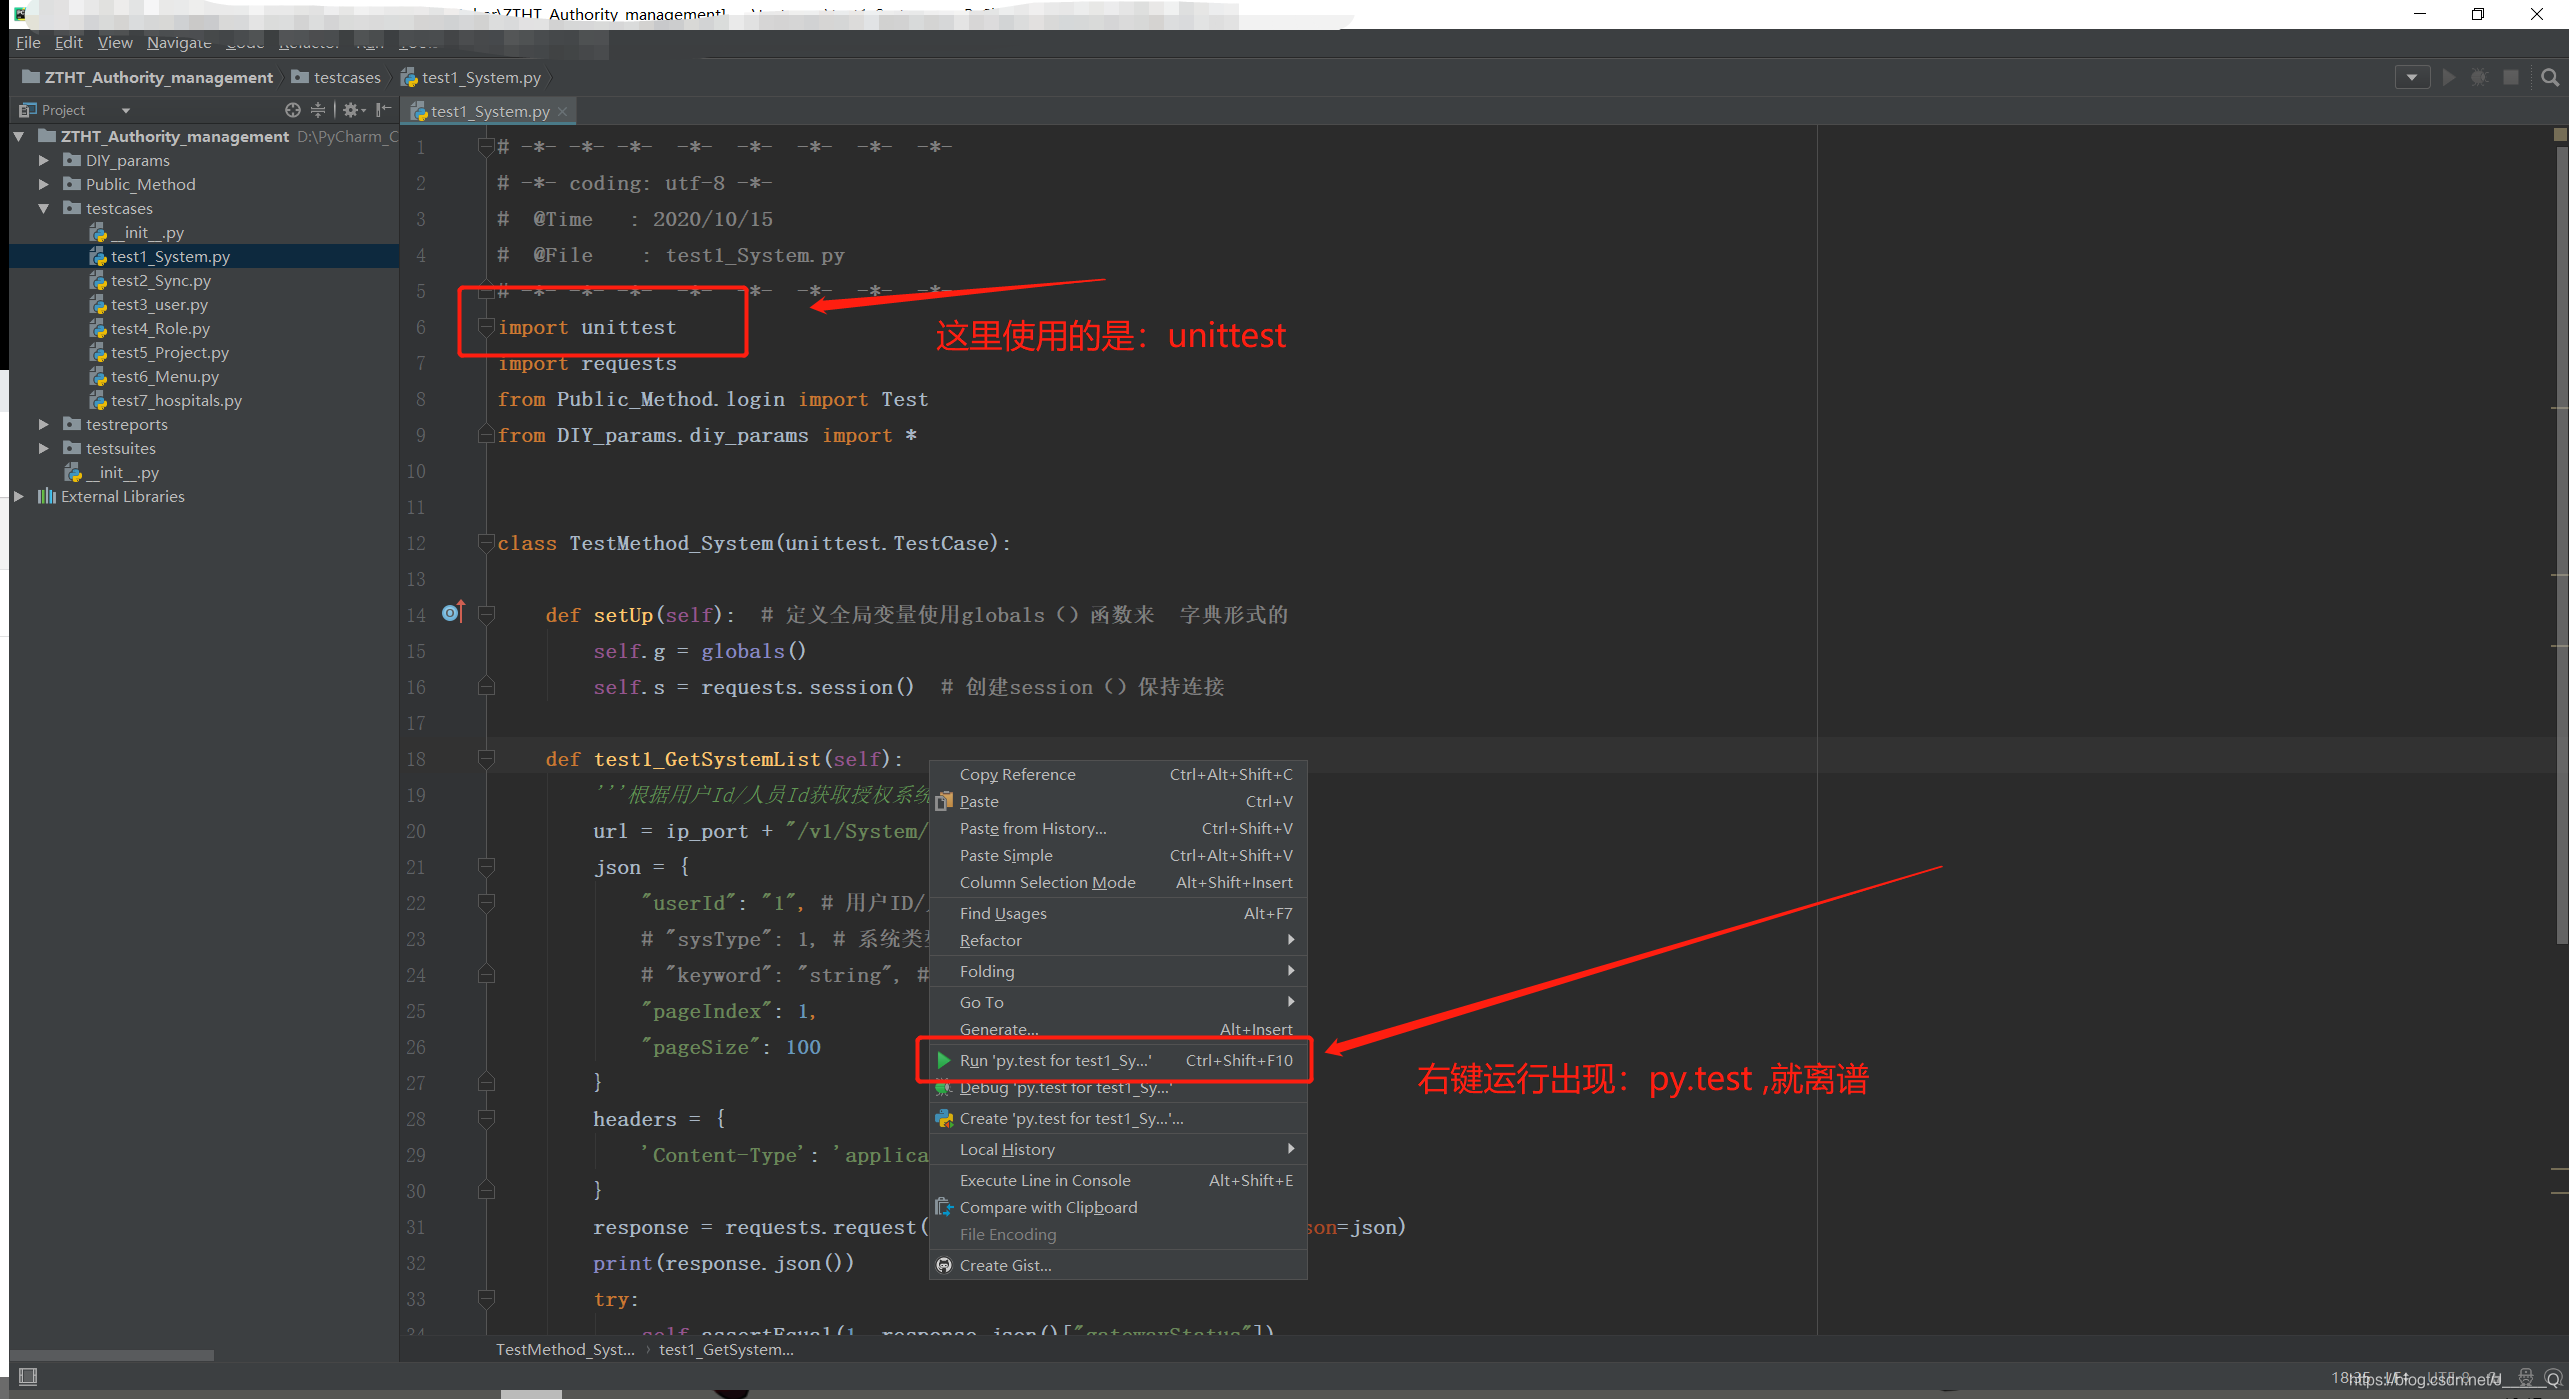Screen dimensions: 2569x1399
Task: Open the Go To submenu
Action: (1118, 1002)
